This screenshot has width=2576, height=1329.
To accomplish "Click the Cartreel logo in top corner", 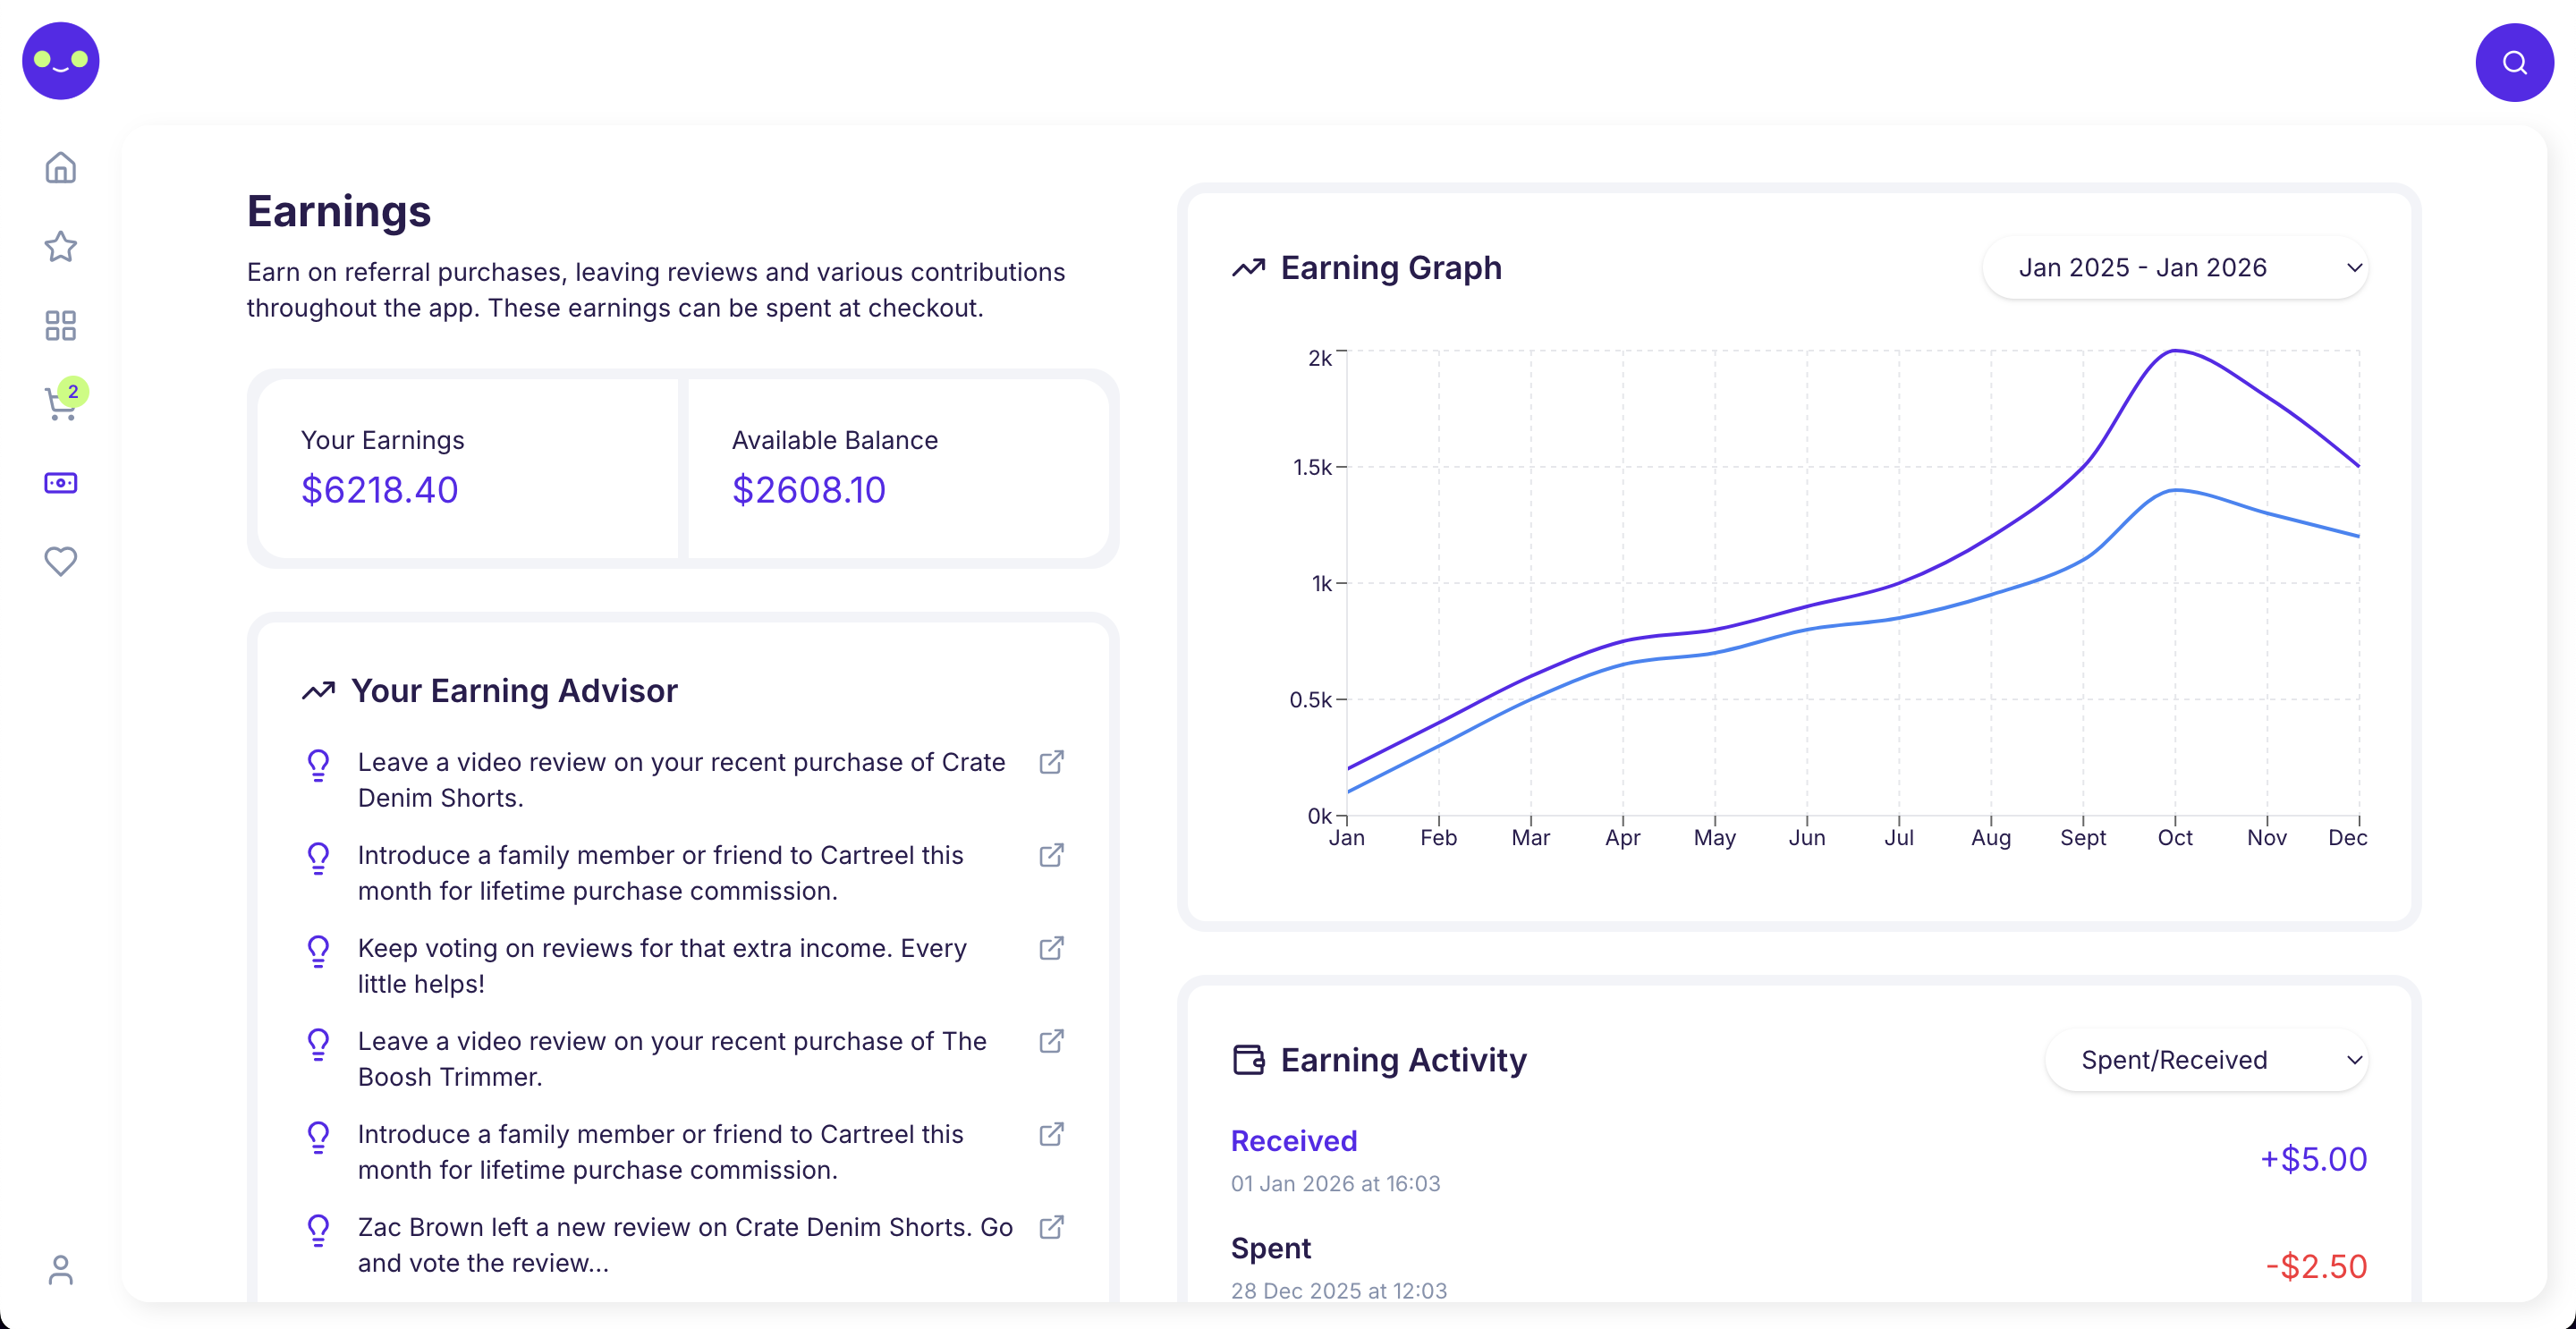I will 60,60.
